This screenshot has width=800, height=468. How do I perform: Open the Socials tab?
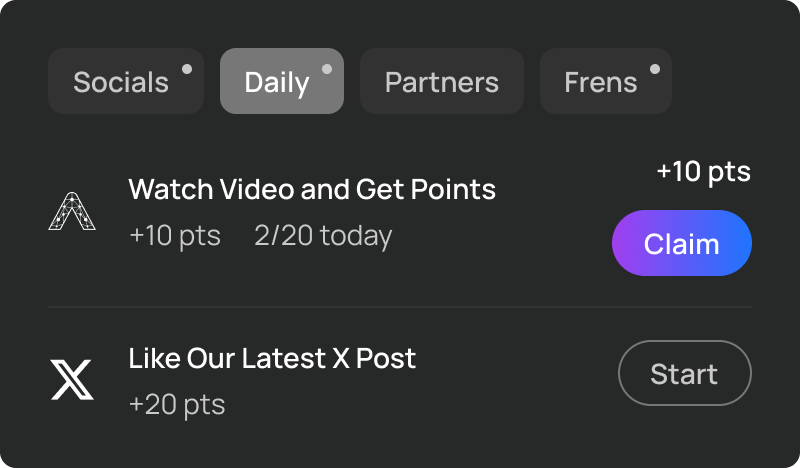pos(121,82)
